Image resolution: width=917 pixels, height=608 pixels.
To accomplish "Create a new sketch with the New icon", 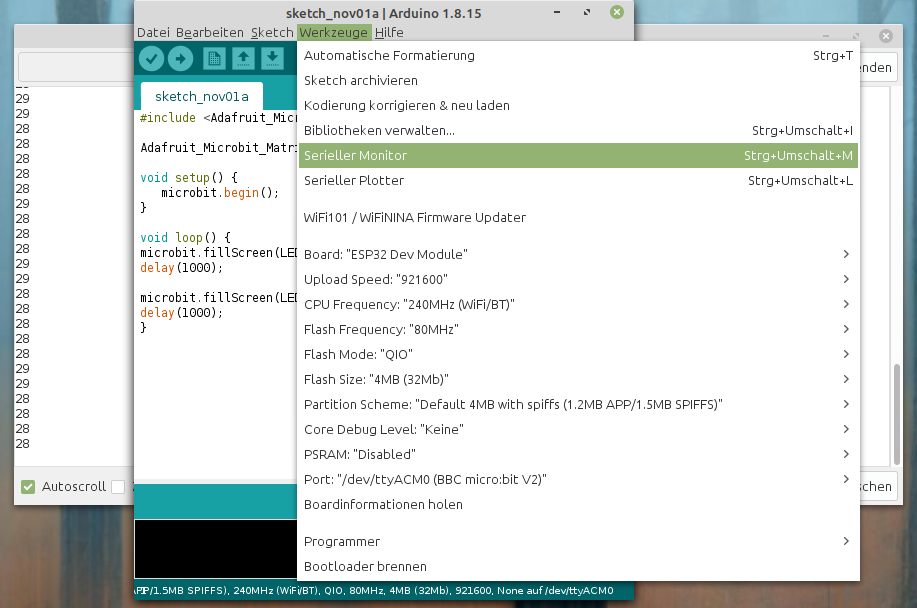I will pyautogui.click(x=214, y=58).
